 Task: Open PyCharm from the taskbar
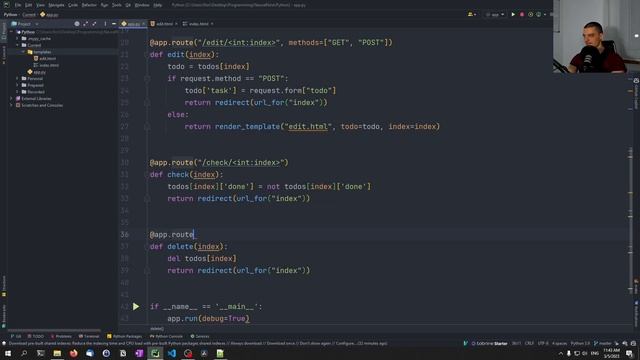point(155,353)
